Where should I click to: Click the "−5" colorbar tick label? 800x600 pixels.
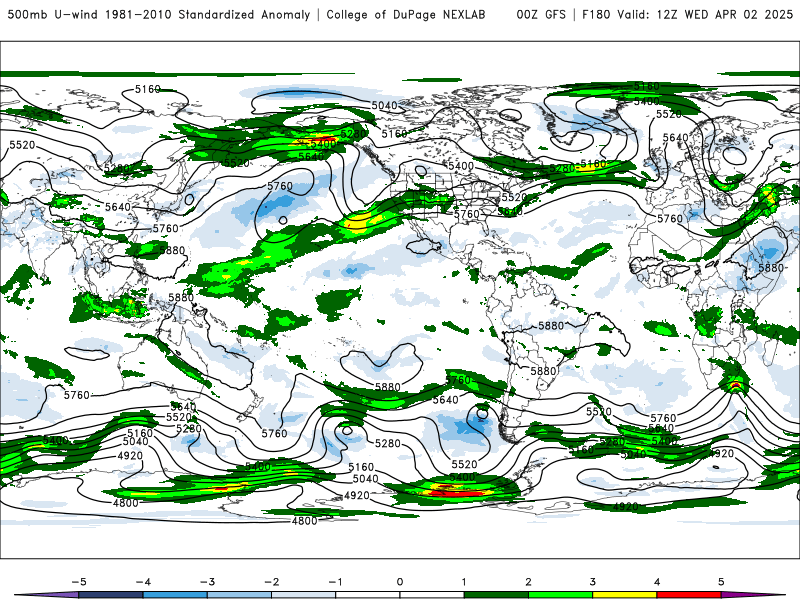click(79, 582)
